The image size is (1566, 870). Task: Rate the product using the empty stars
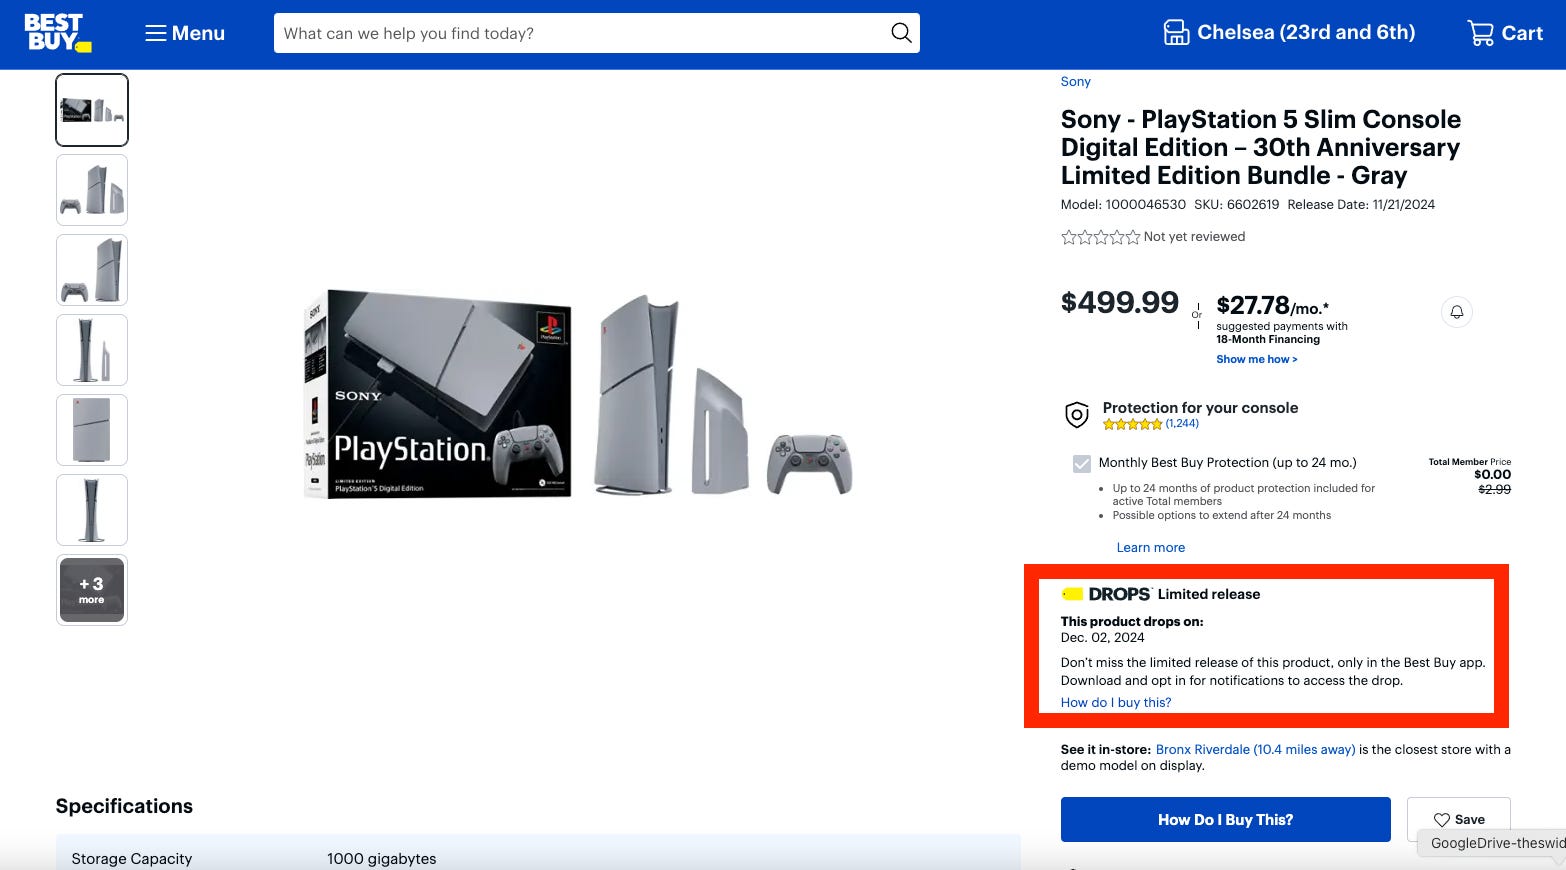coord(1100,237)
